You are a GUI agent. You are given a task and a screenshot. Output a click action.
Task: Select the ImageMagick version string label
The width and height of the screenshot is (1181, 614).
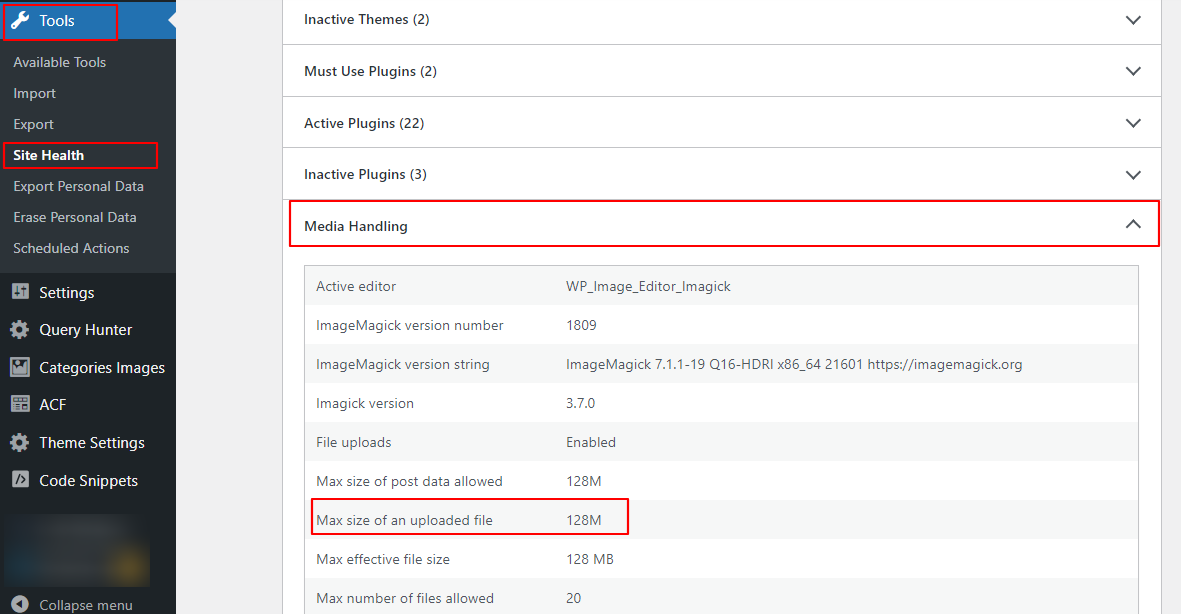(x=403, y=365)
